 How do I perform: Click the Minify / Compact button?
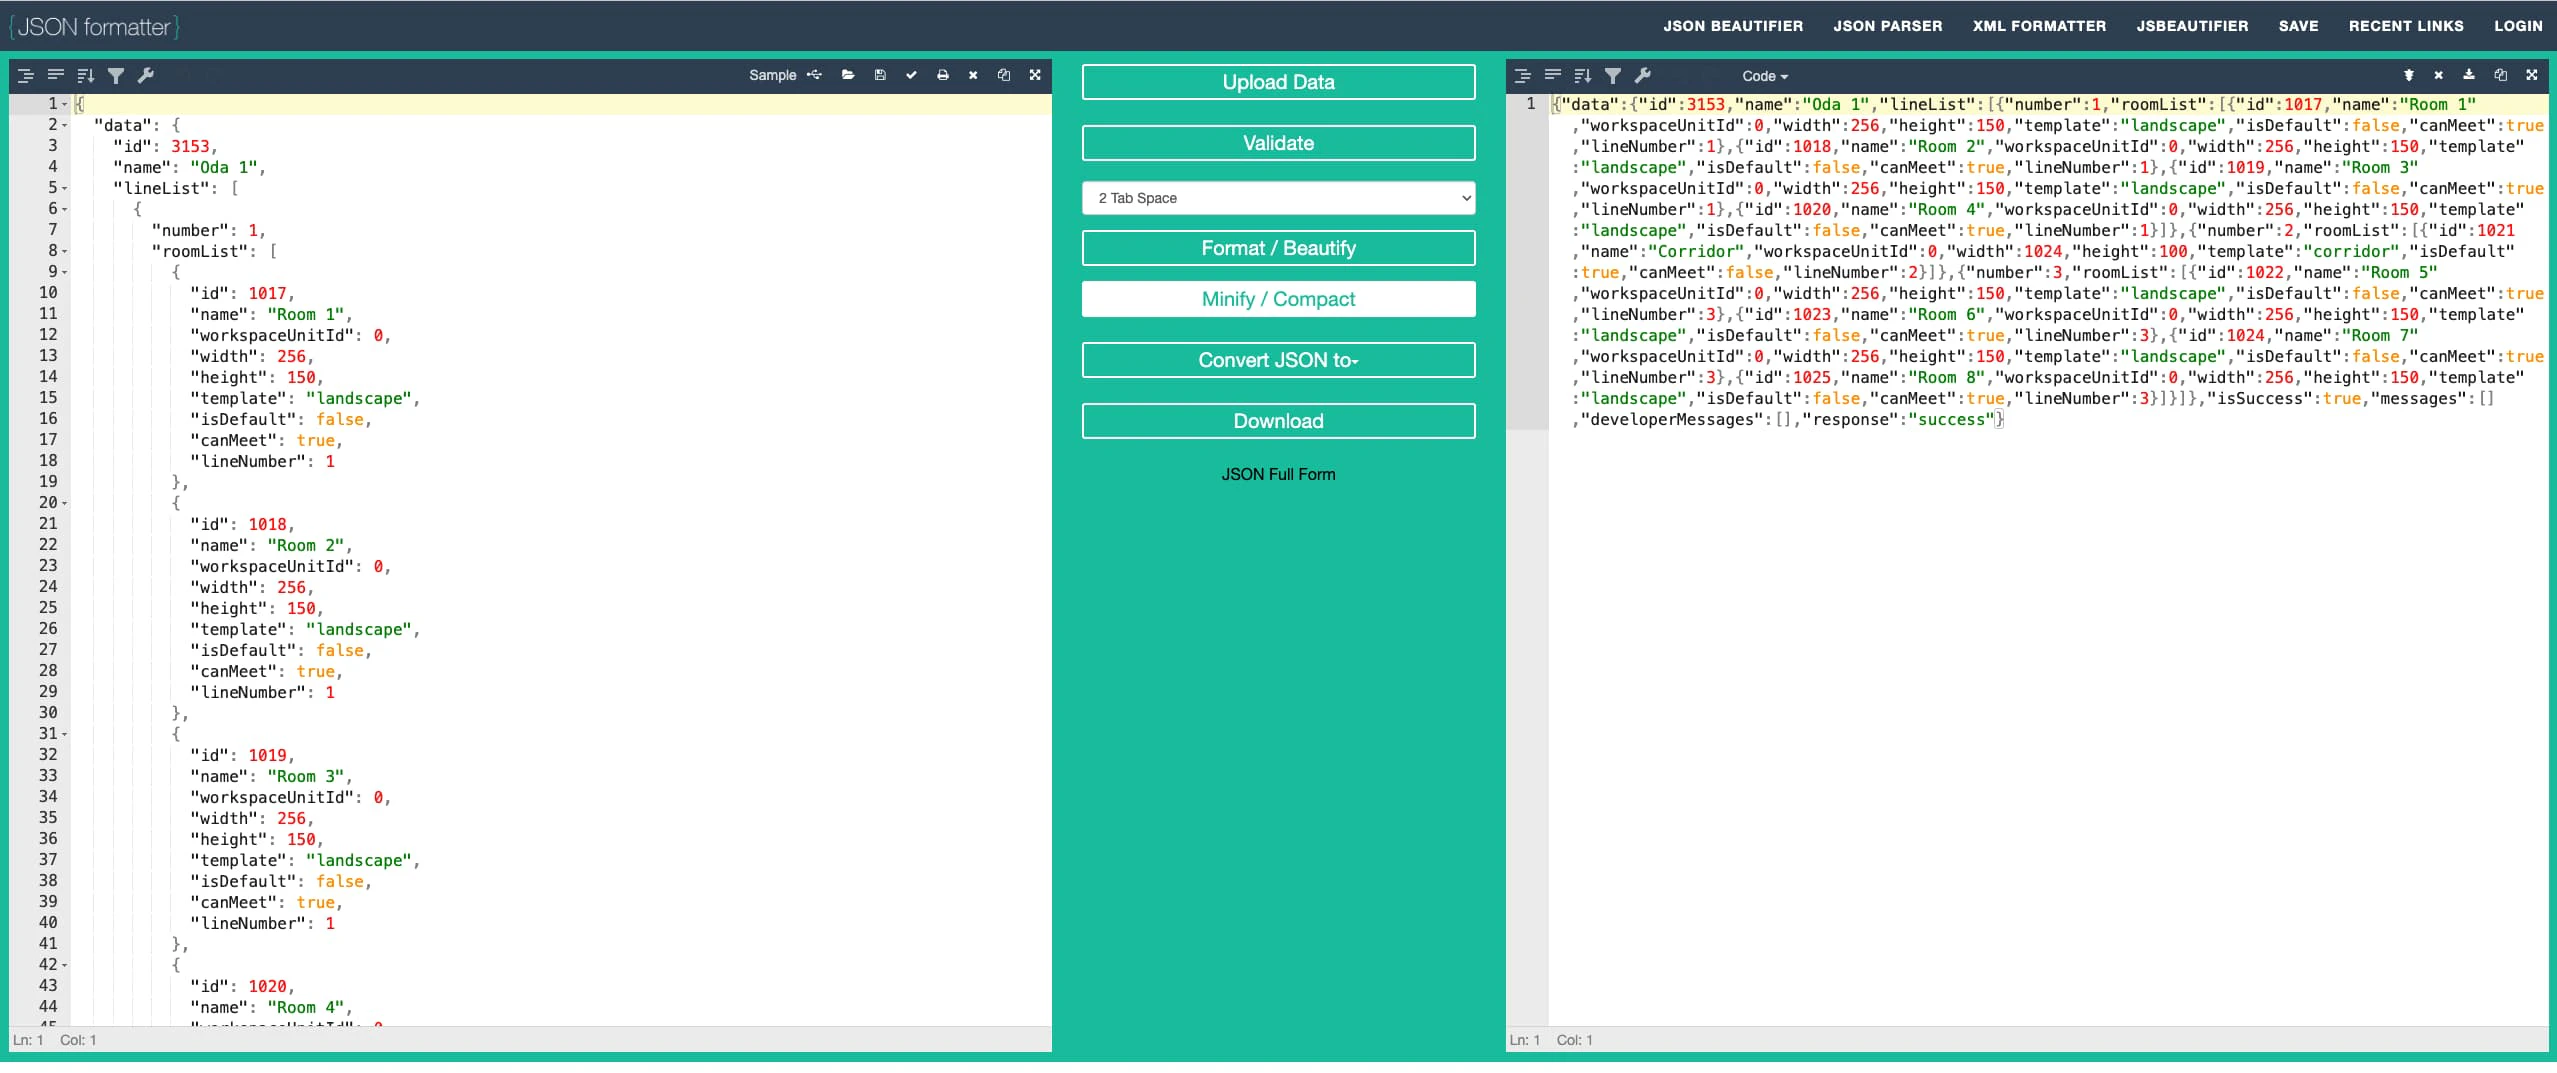click(x=1278, y=298)
